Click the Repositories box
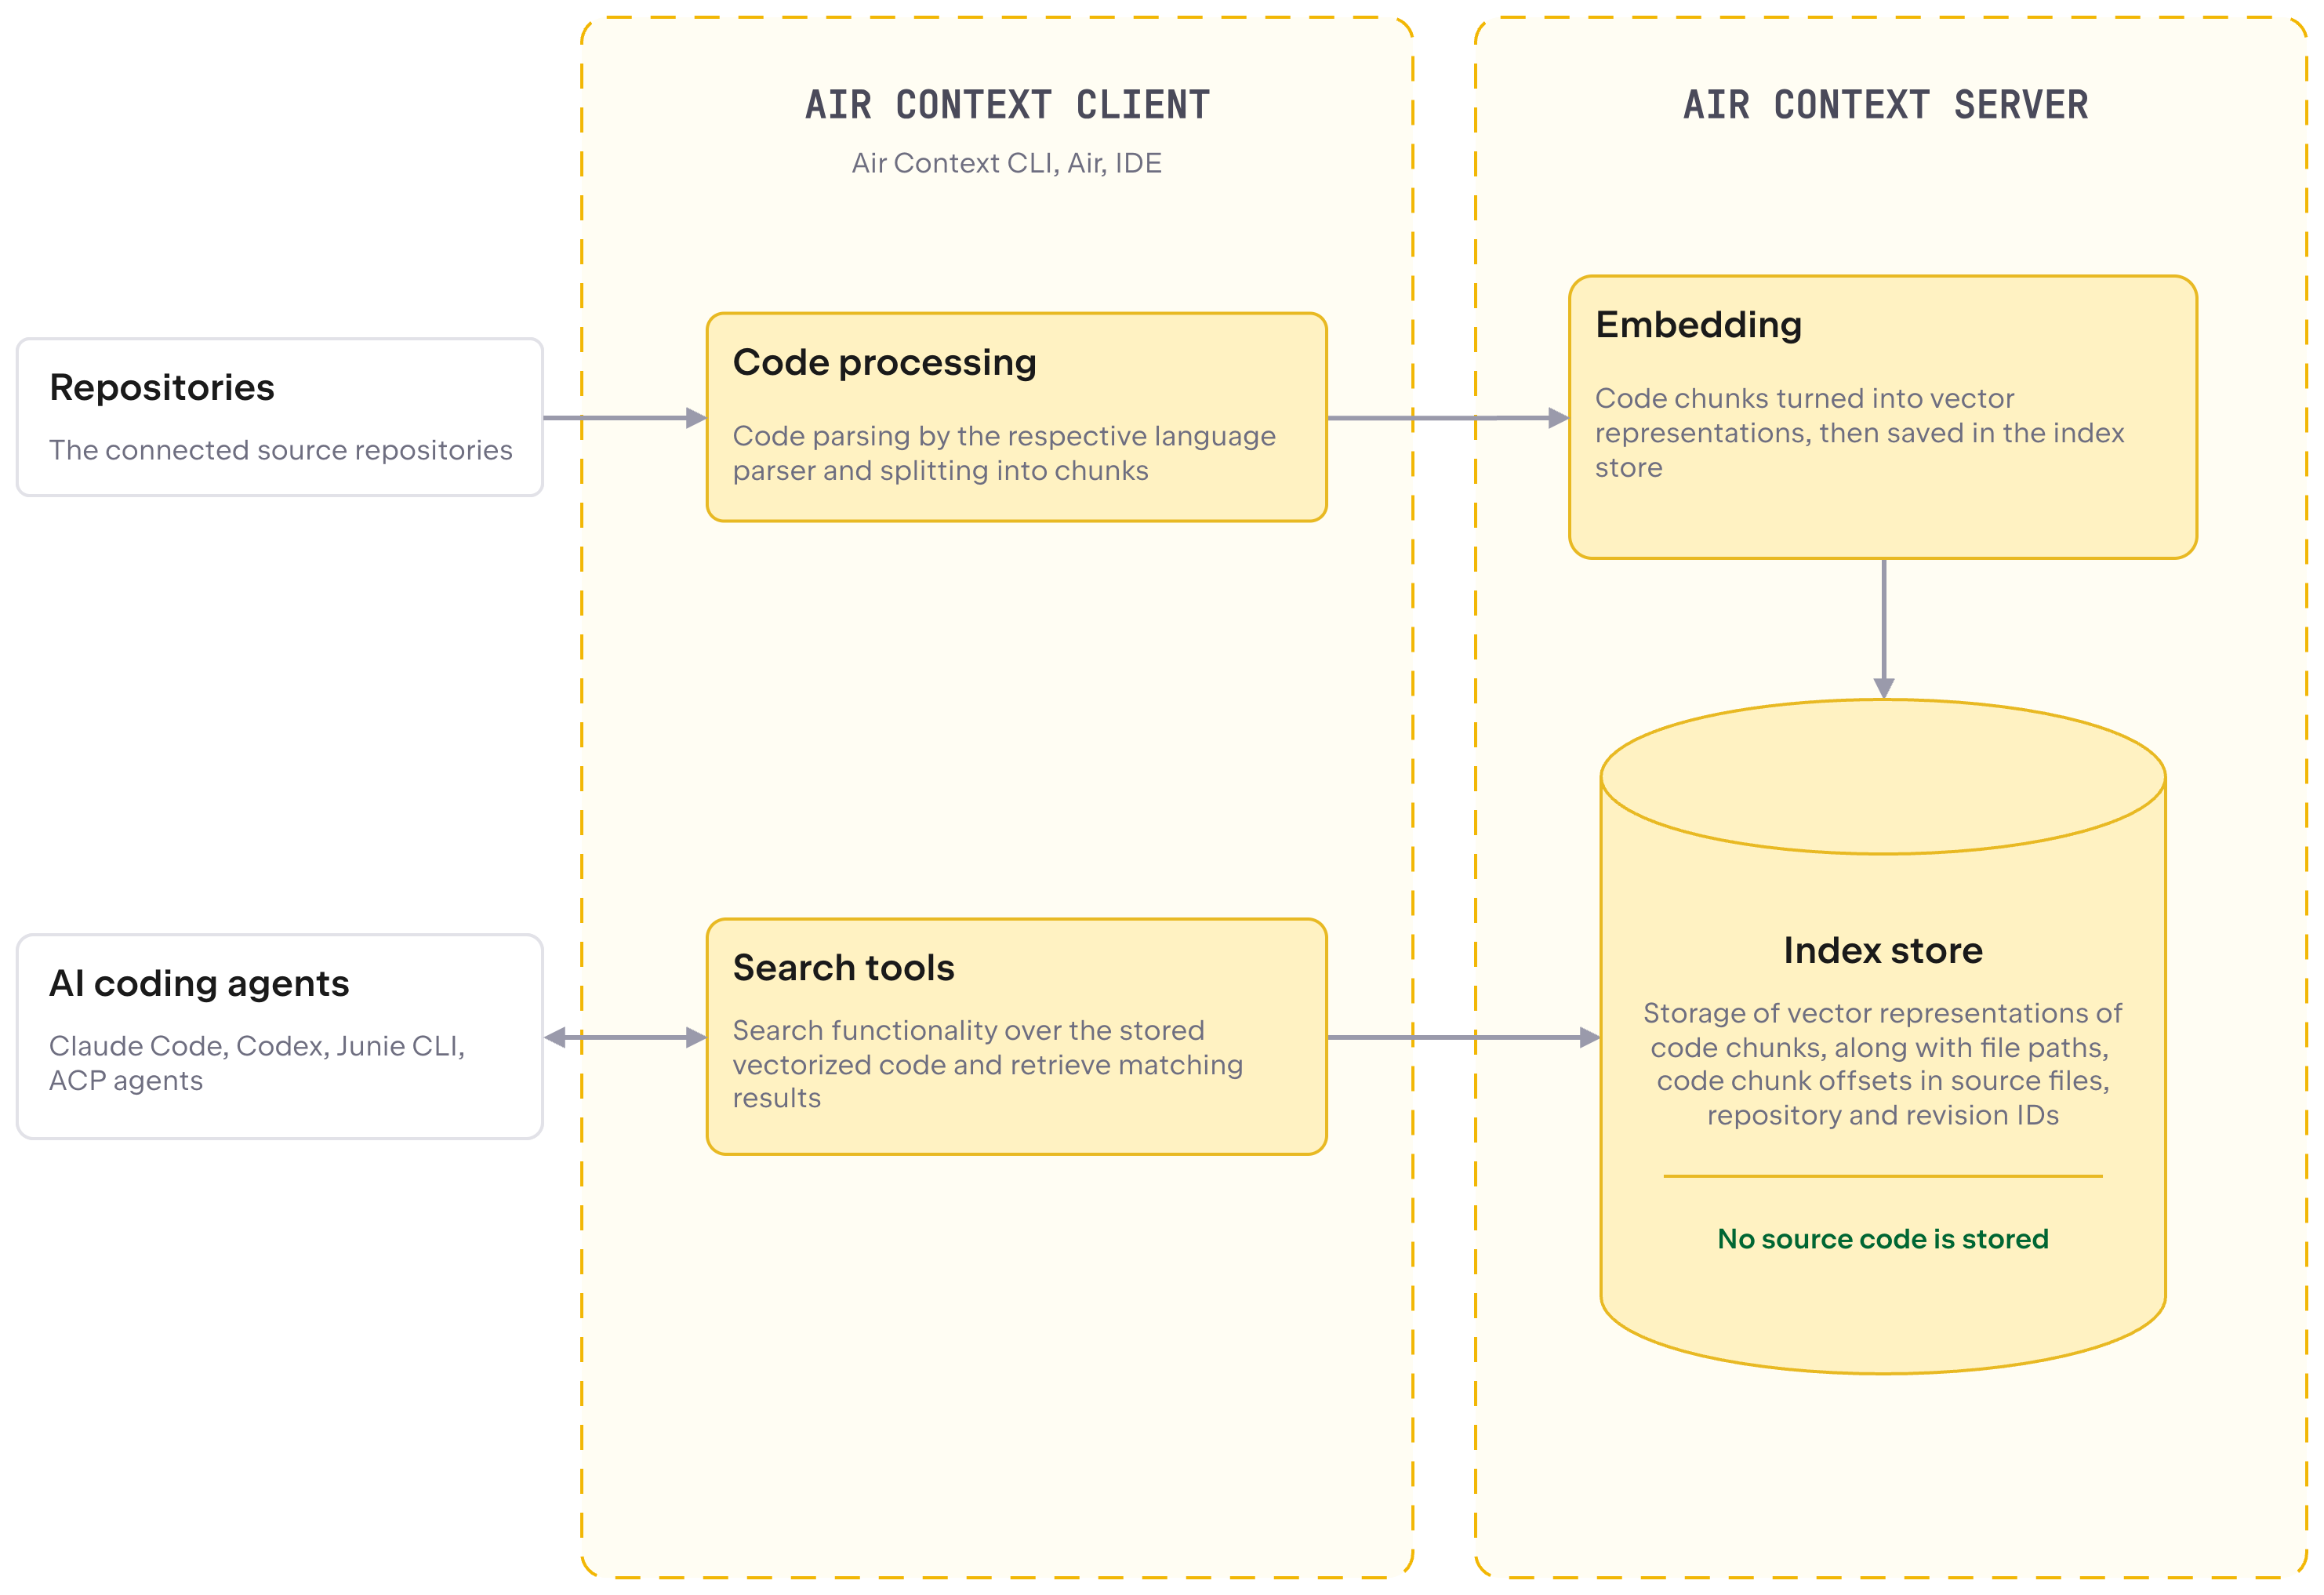 tap(280, 417)
